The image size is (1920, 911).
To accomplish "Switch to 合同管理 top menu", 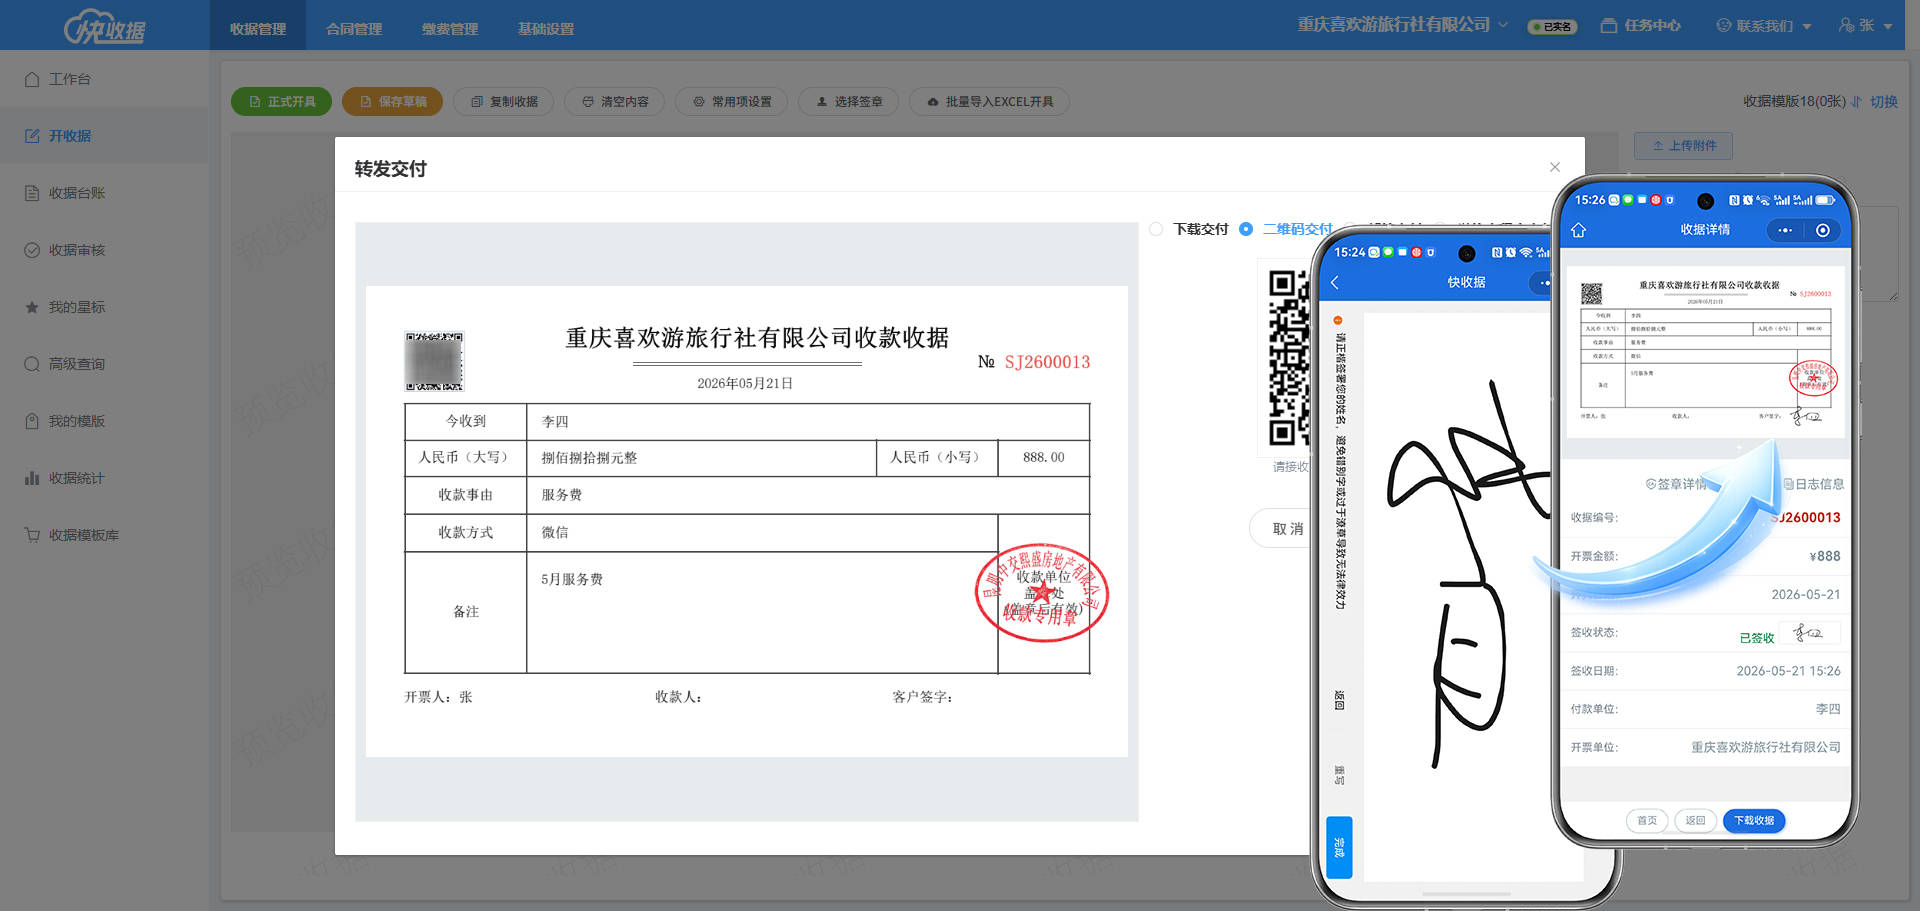I will [x=354, y=29].
